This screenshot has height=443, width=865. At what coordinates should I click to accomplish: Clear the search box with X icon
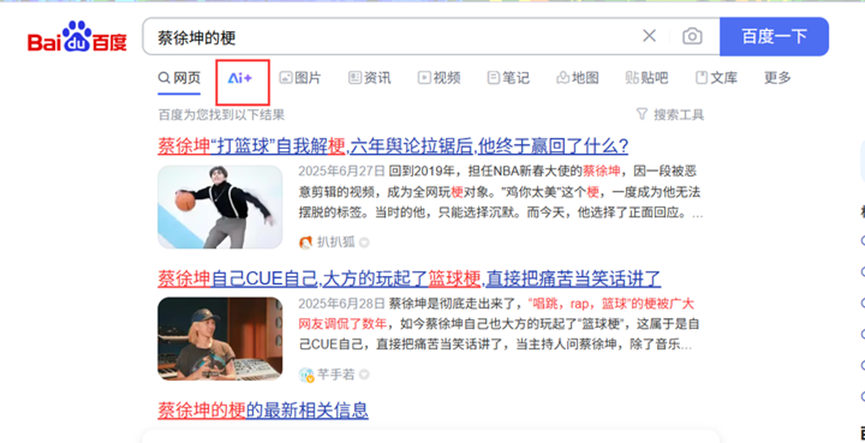coord(649,36)
